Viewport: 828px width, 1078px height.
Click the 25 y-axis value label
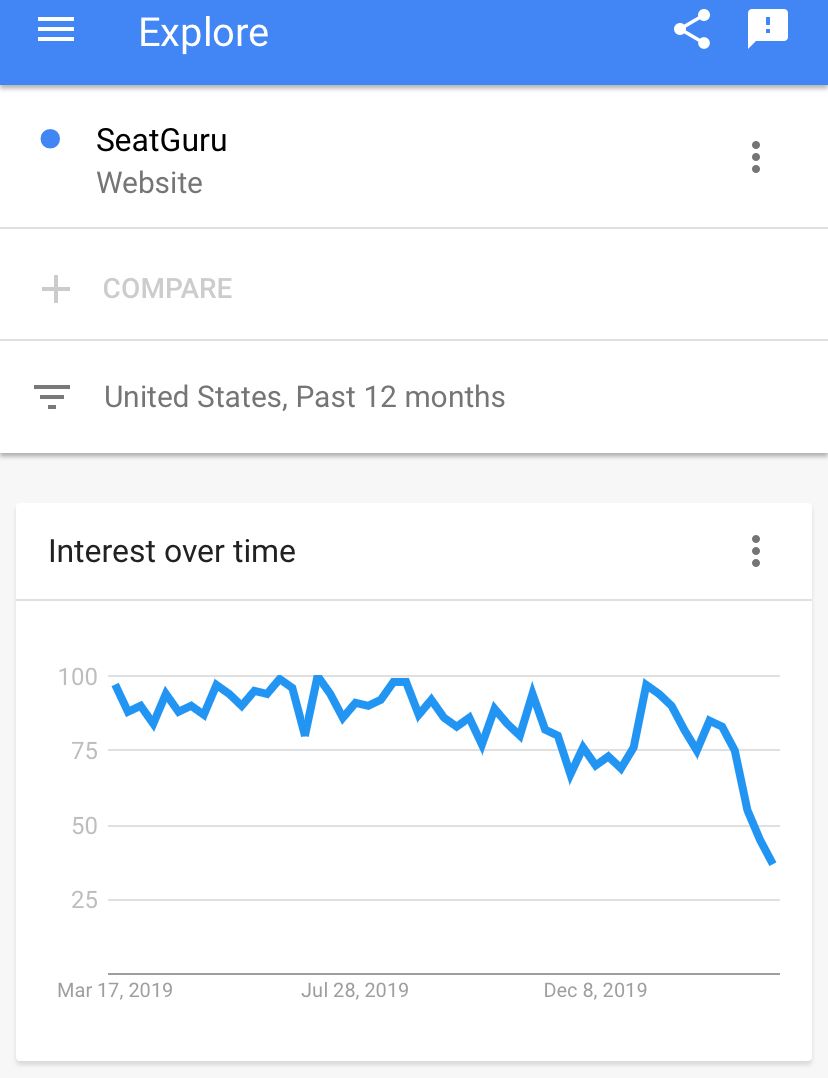[x=84, y=900]
